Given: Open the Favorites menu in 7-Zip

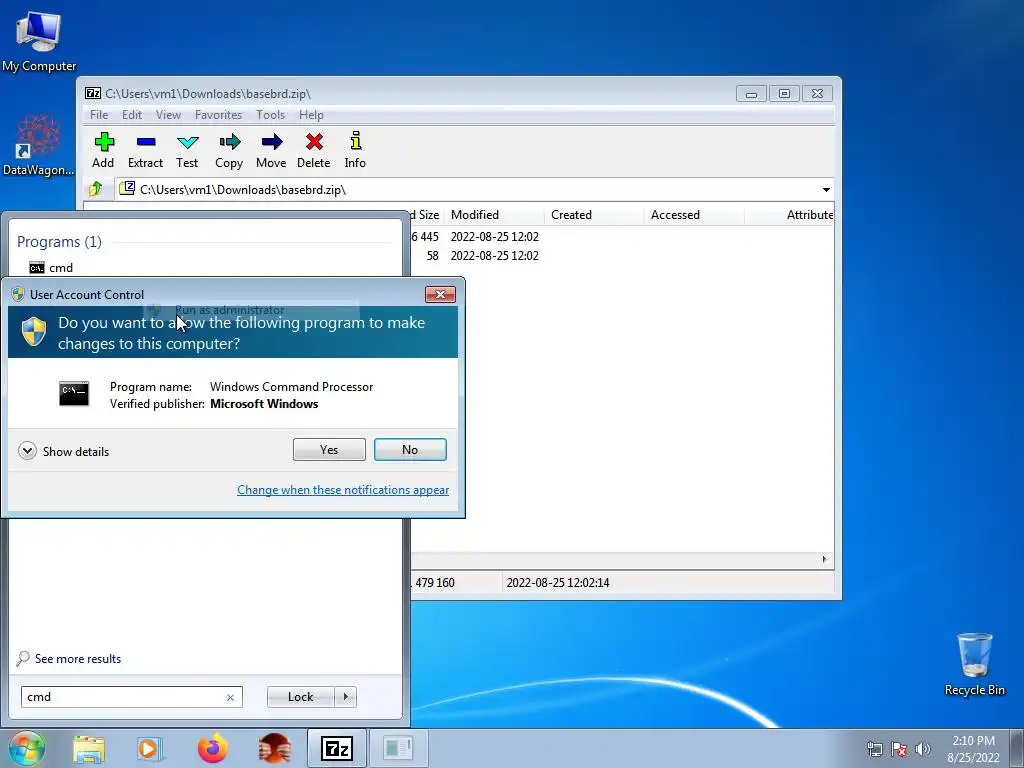Looking at the screenshot, I should click(218, 115).
